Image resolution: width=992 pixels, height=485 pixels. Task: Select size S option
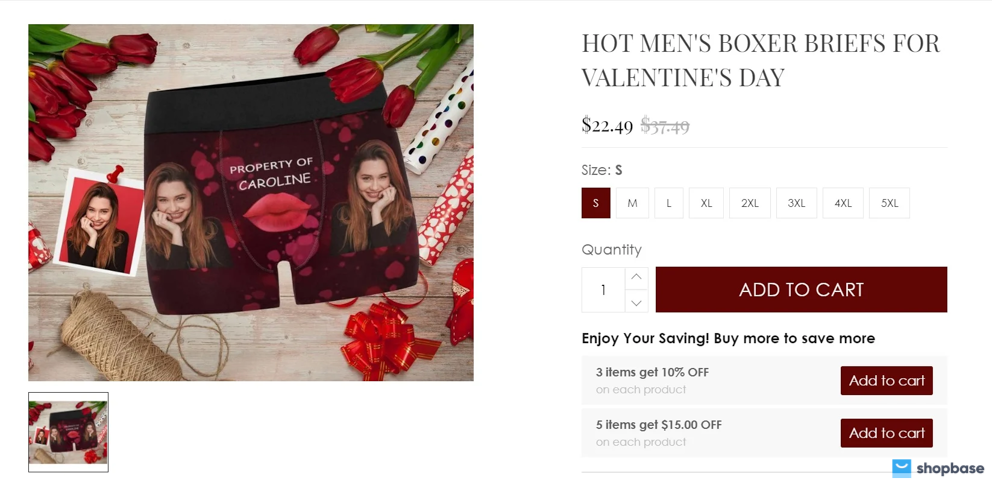point(596,203)
